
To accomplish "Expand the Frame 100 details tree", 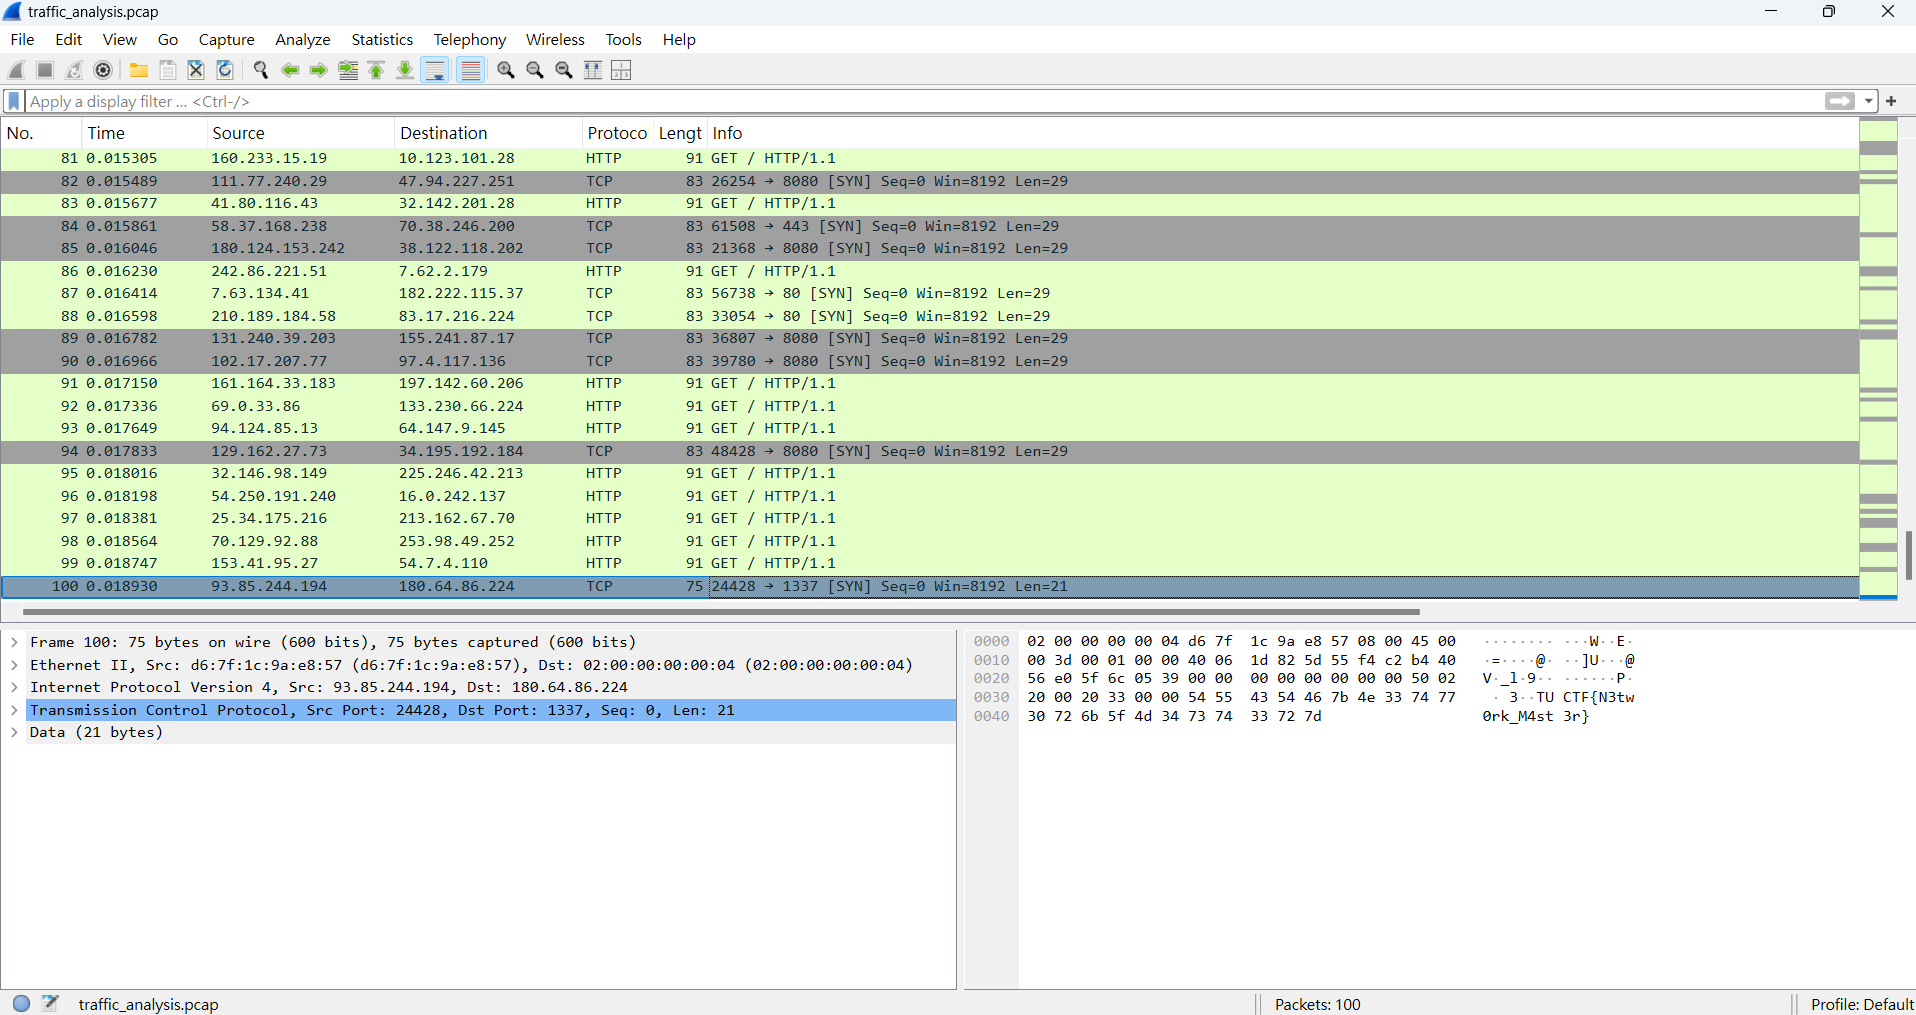I will [x=14, y=642].
